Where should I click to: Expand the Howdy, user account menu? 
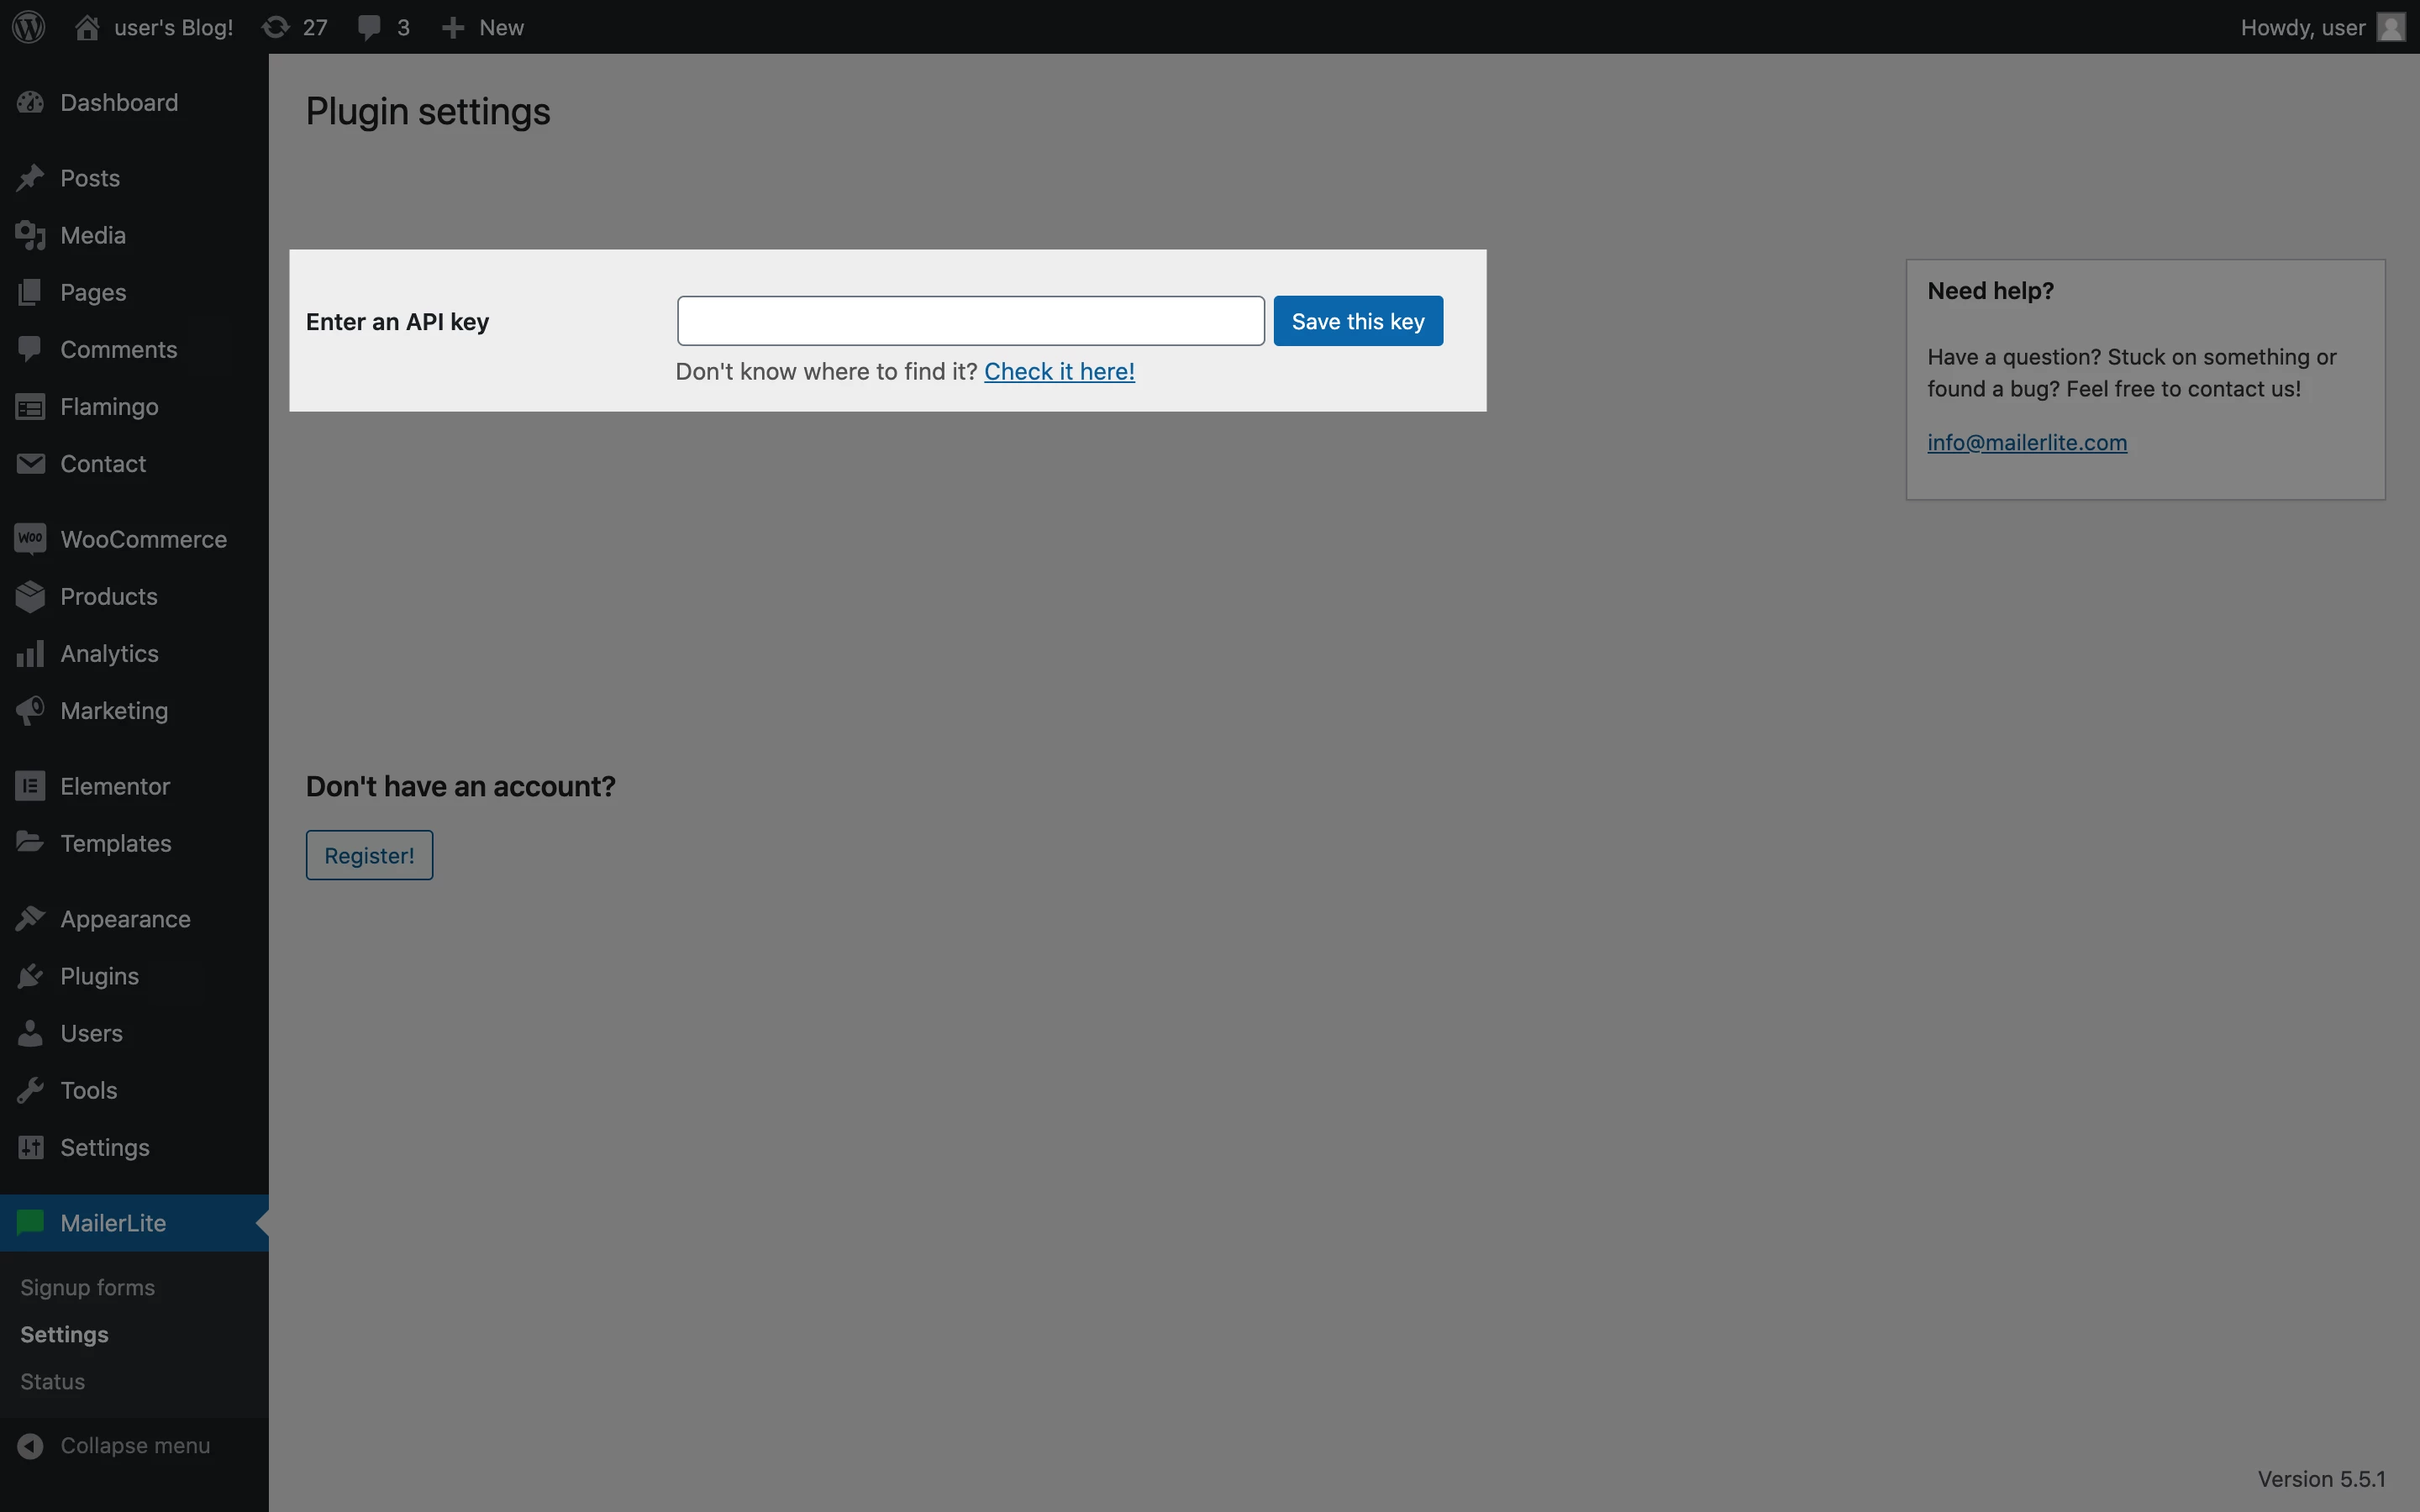coord(2302,27)
